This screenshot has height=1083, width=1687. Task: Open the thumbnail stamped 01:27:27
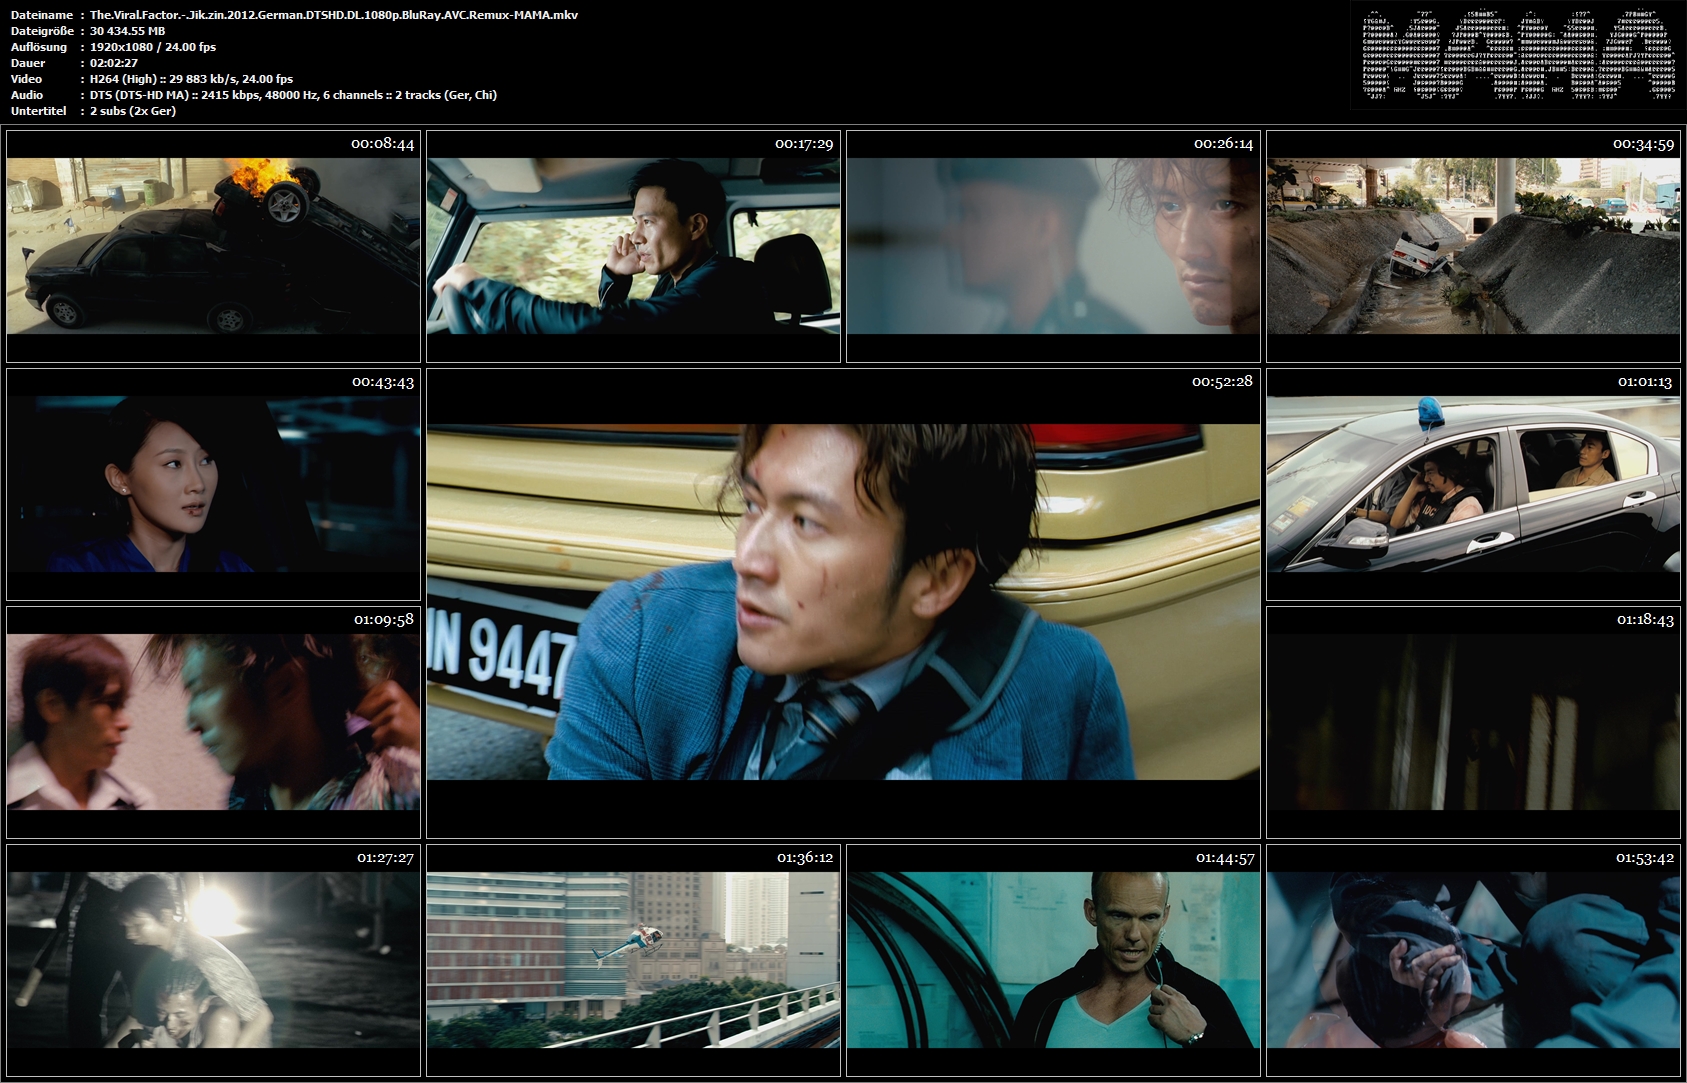tap(213, 960)
